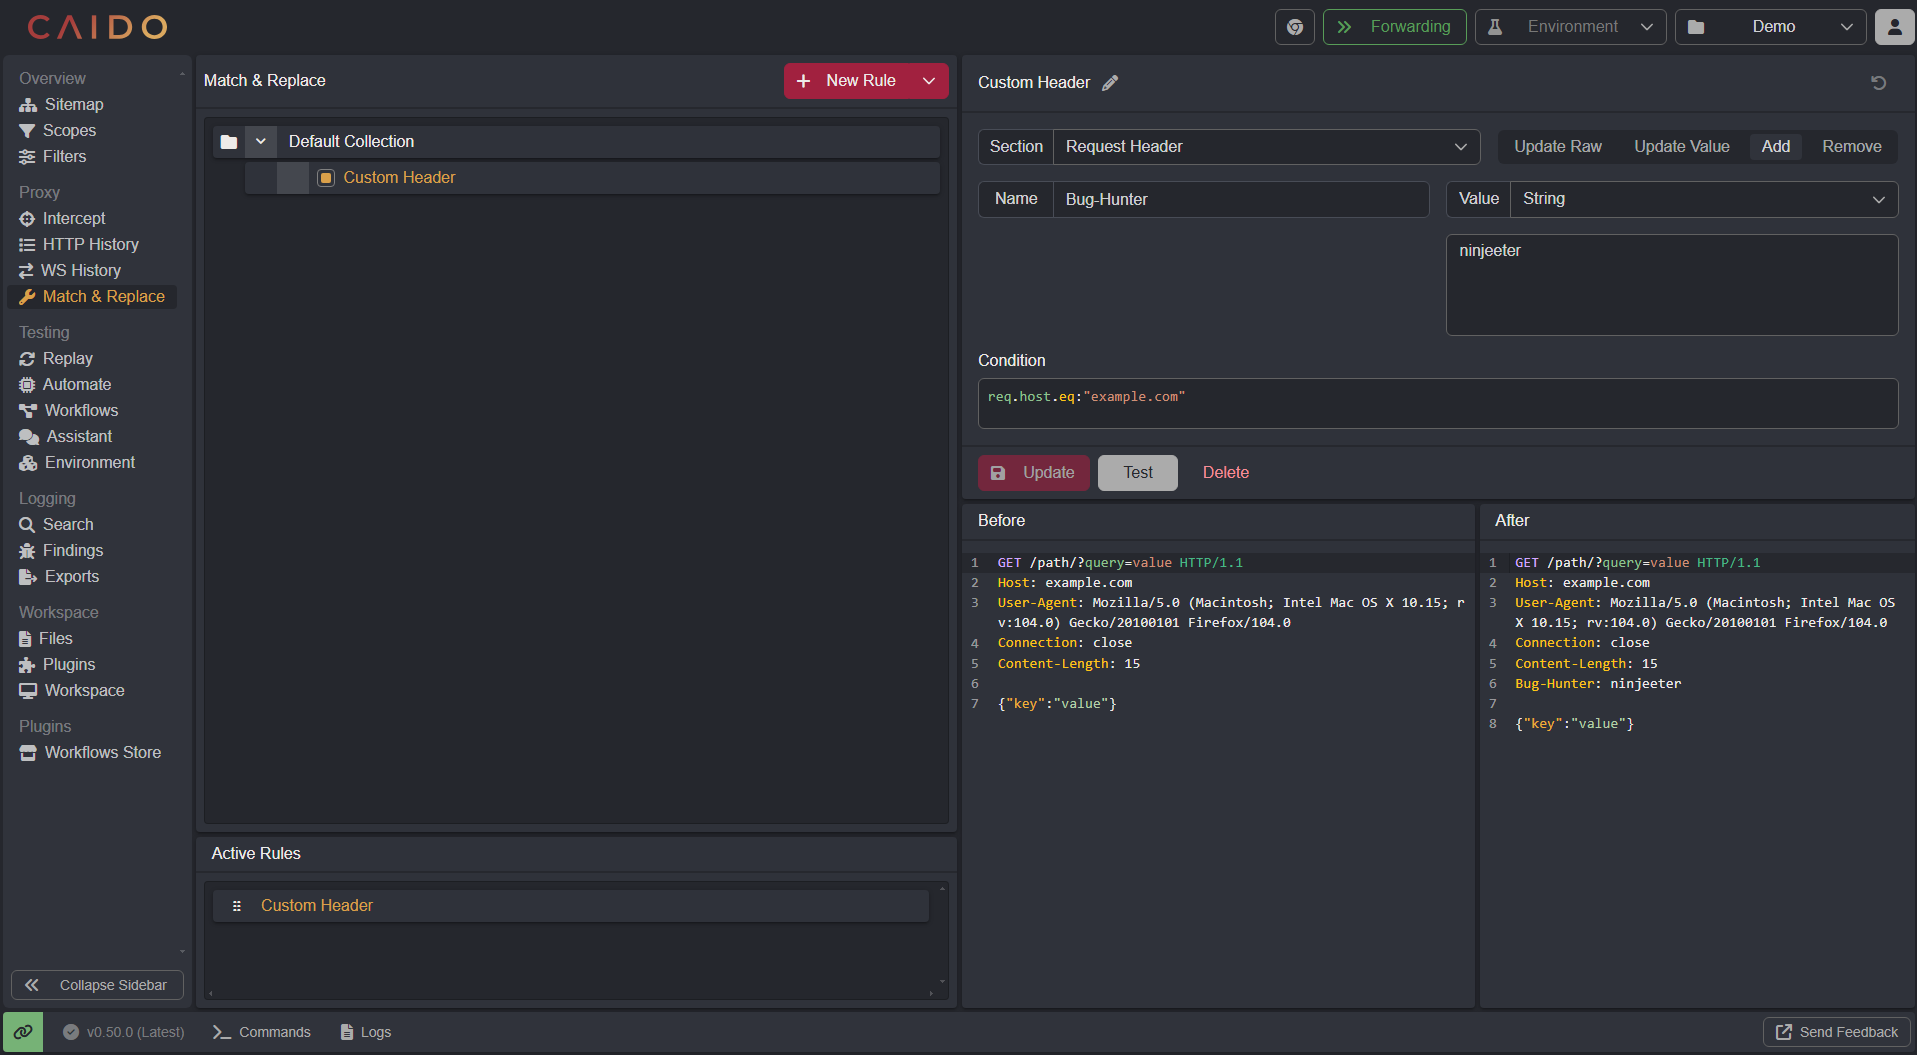Click the Active Rules vertical scrollbar
This screenshot has height=1055, width=1917.
[x=942, y=935]
